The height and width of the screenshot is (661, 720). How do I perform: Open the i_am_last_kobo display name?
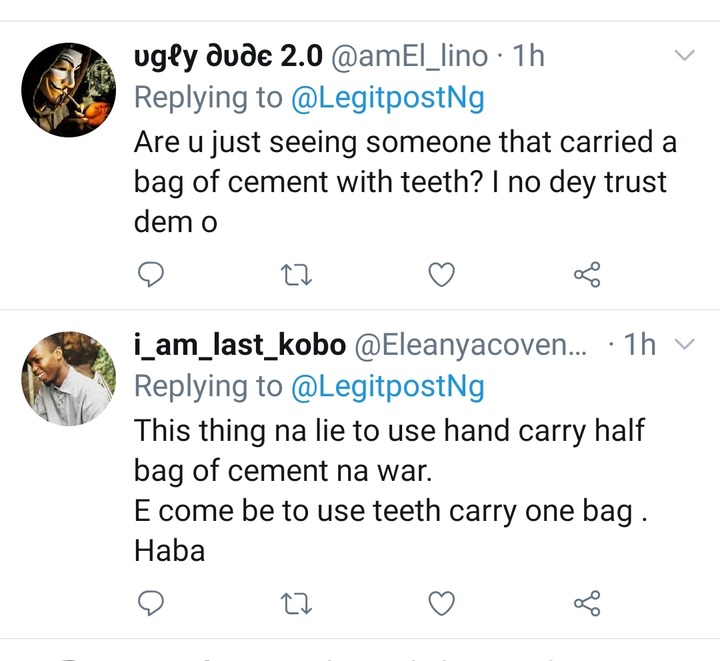[x=240, y=345]
